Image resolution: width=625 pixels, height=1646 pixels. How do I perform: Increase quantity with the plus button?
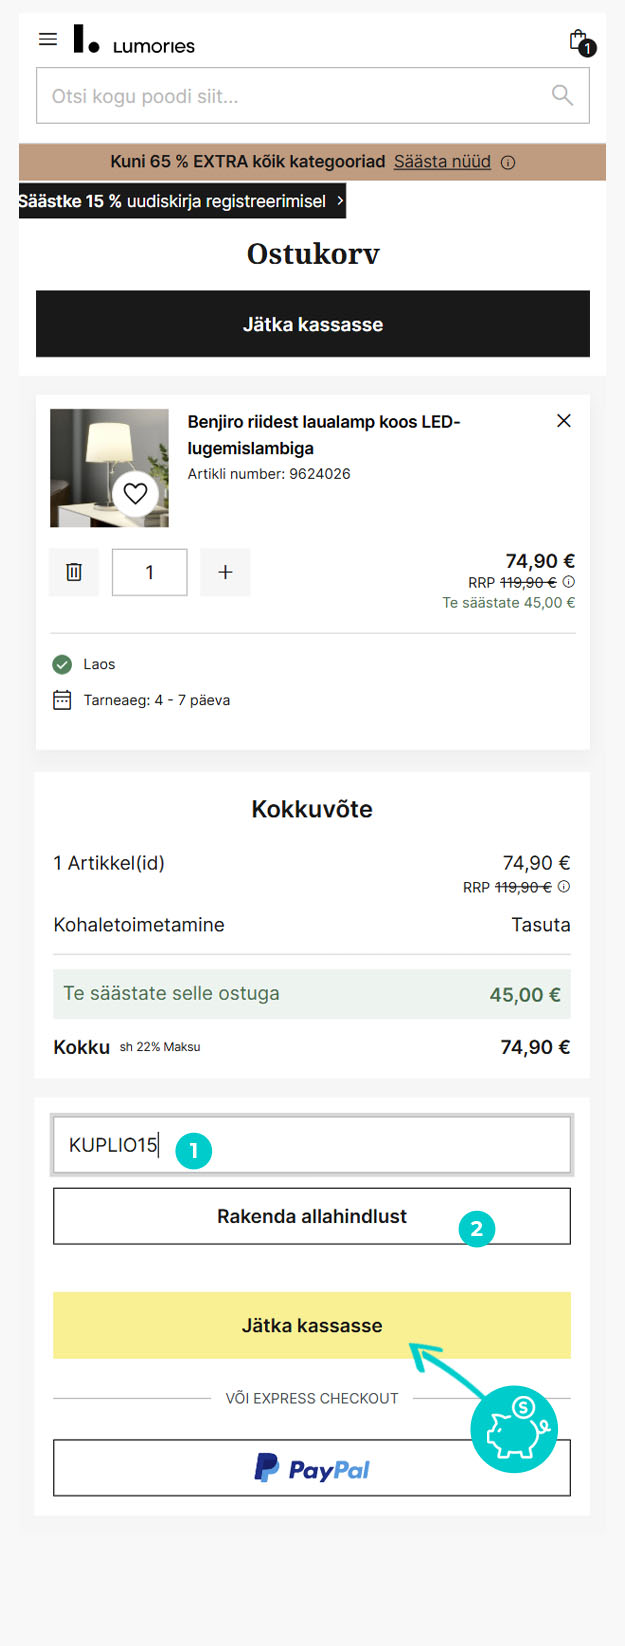coord(225,572)
